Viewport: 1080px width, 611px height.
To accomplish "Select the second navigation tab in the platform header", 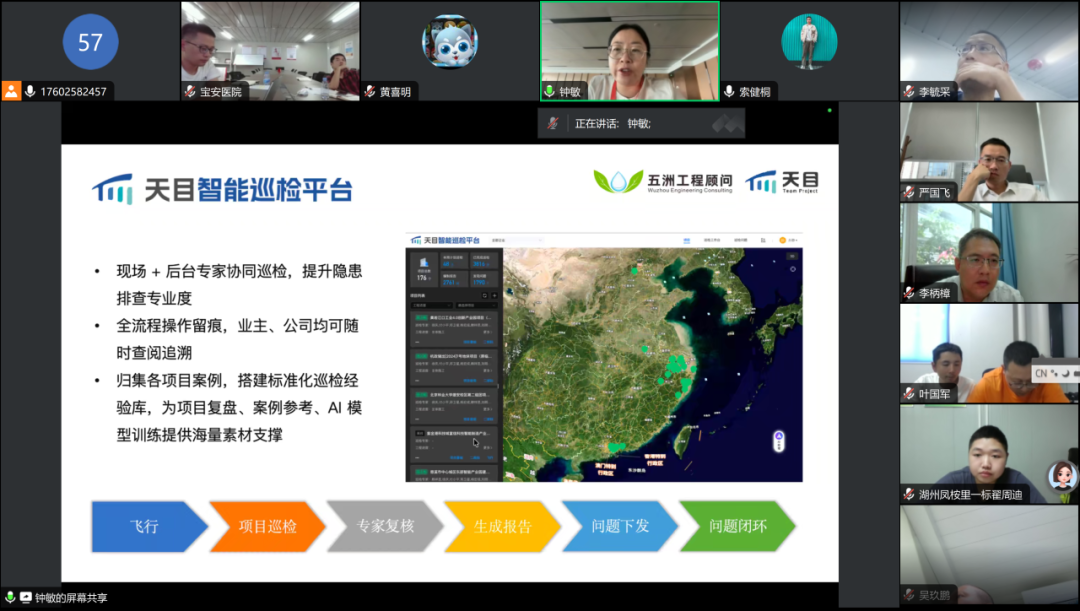I will coord(712,240).
